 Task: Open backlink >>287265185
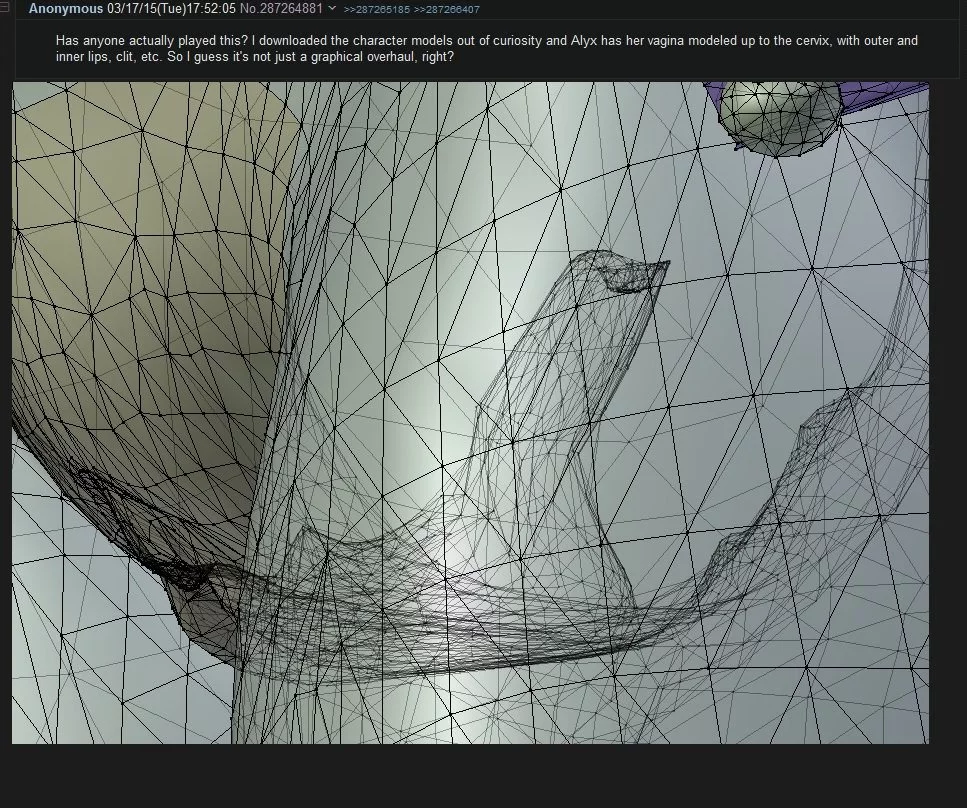click(376, 9)
